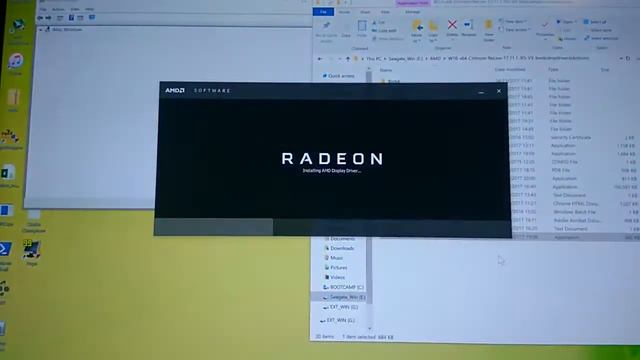Click Copy path in the Explorer ribbon
Screen dimensions: 640x360
(384, 31)
